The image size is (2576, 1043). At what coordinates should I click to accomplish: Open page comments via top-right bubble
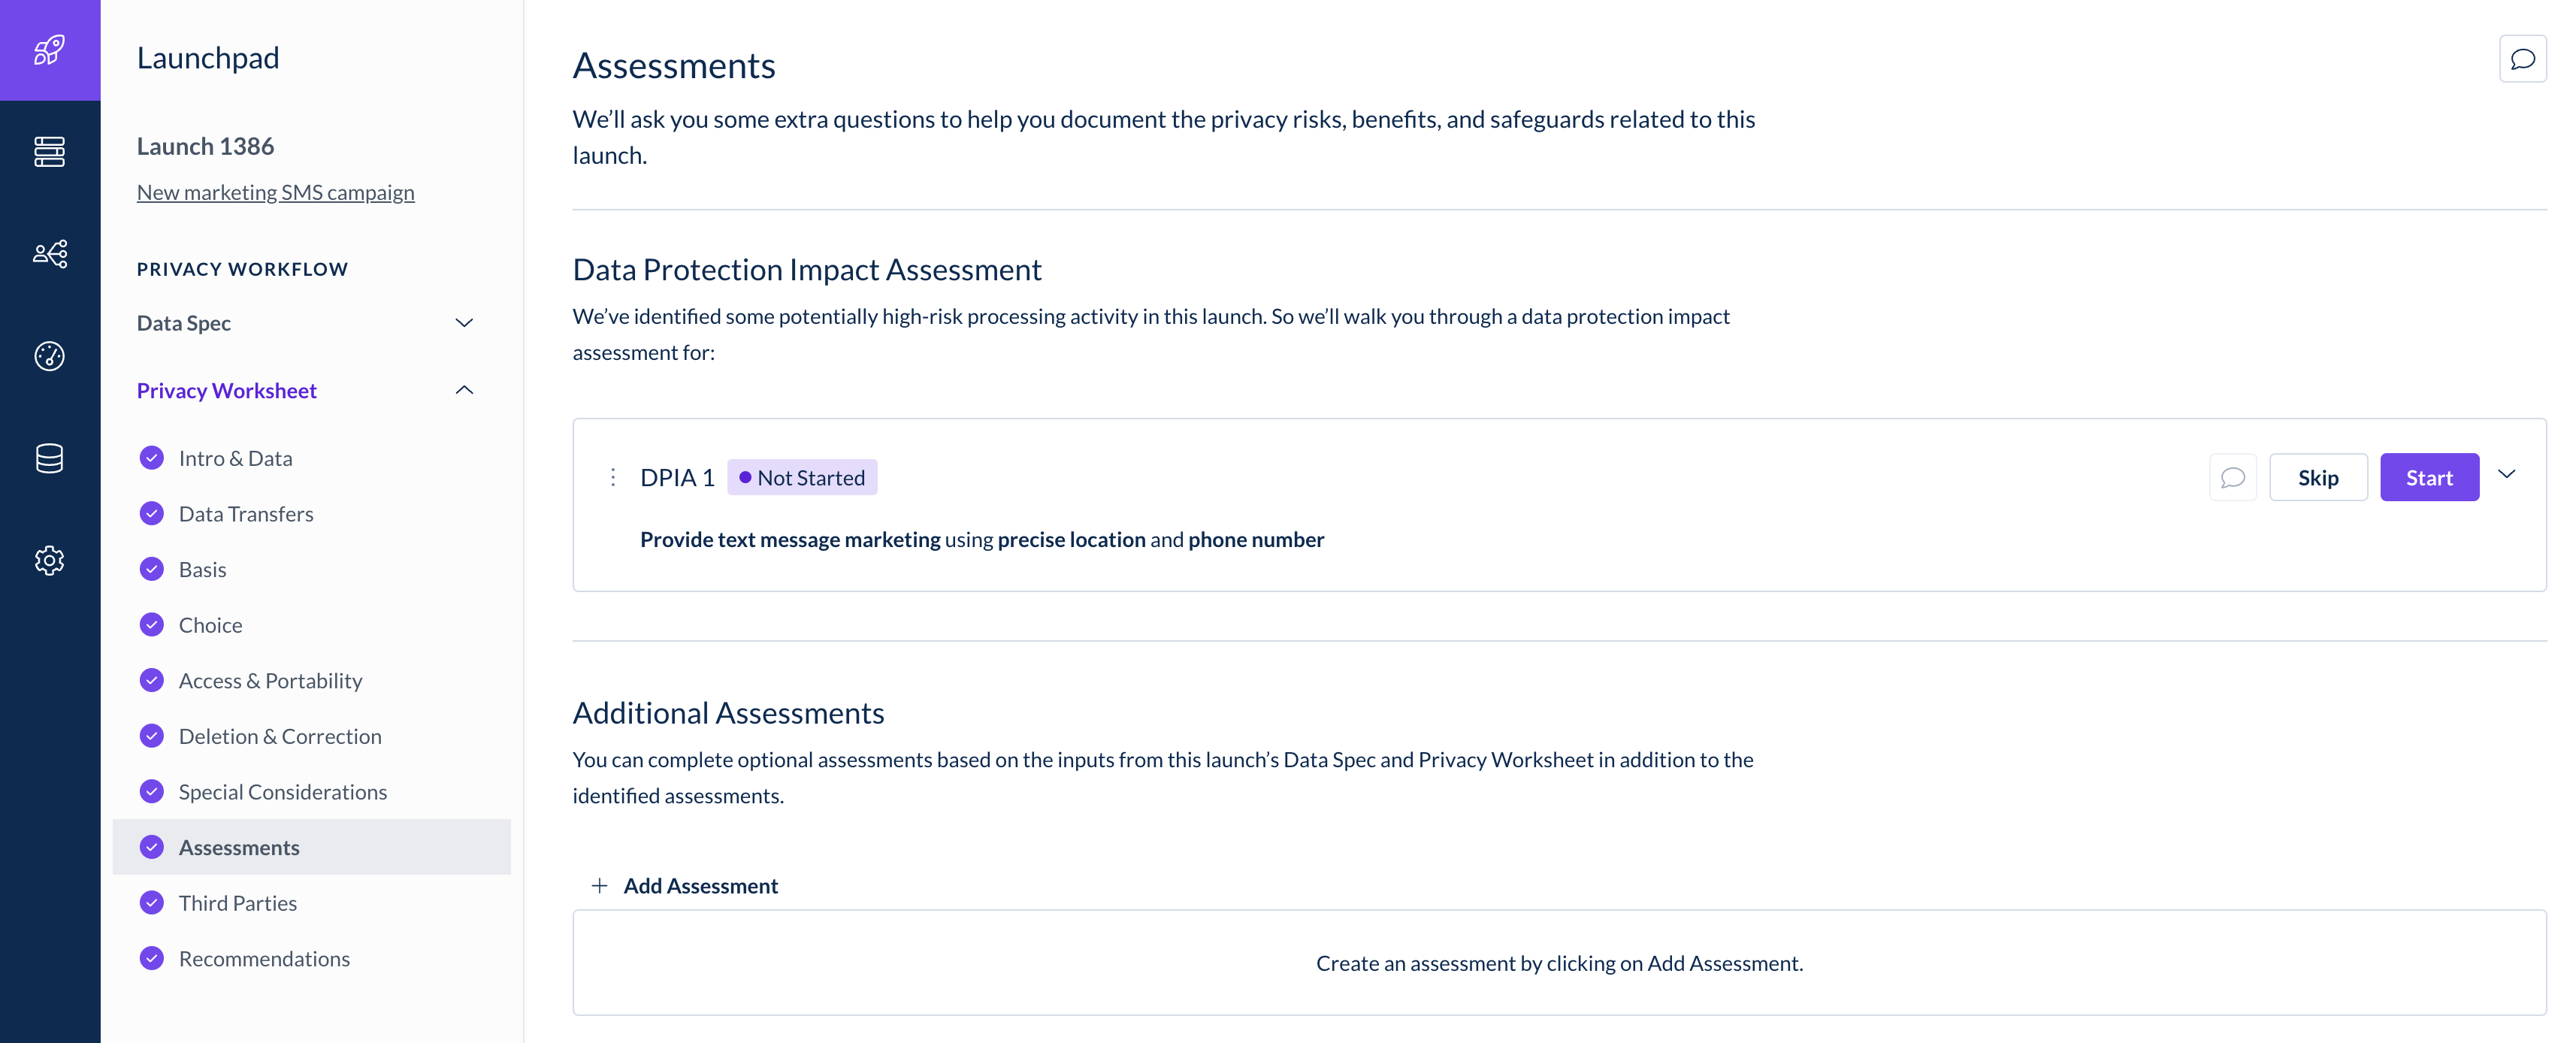point(2522,59)
